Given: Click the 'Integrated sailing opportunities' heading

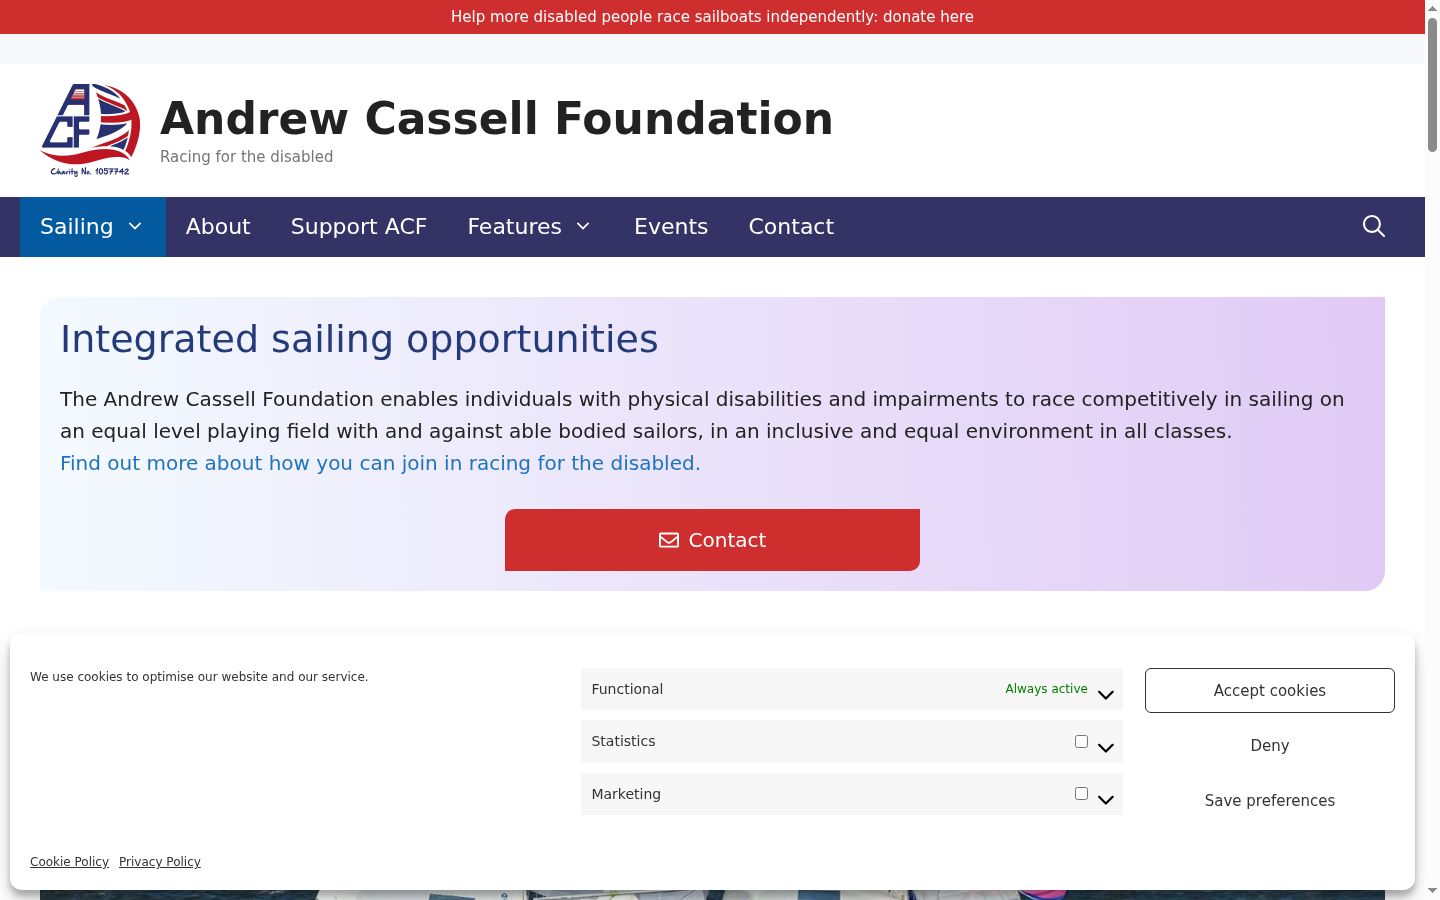Looking at the screenshot, I should tap(359, 339).
